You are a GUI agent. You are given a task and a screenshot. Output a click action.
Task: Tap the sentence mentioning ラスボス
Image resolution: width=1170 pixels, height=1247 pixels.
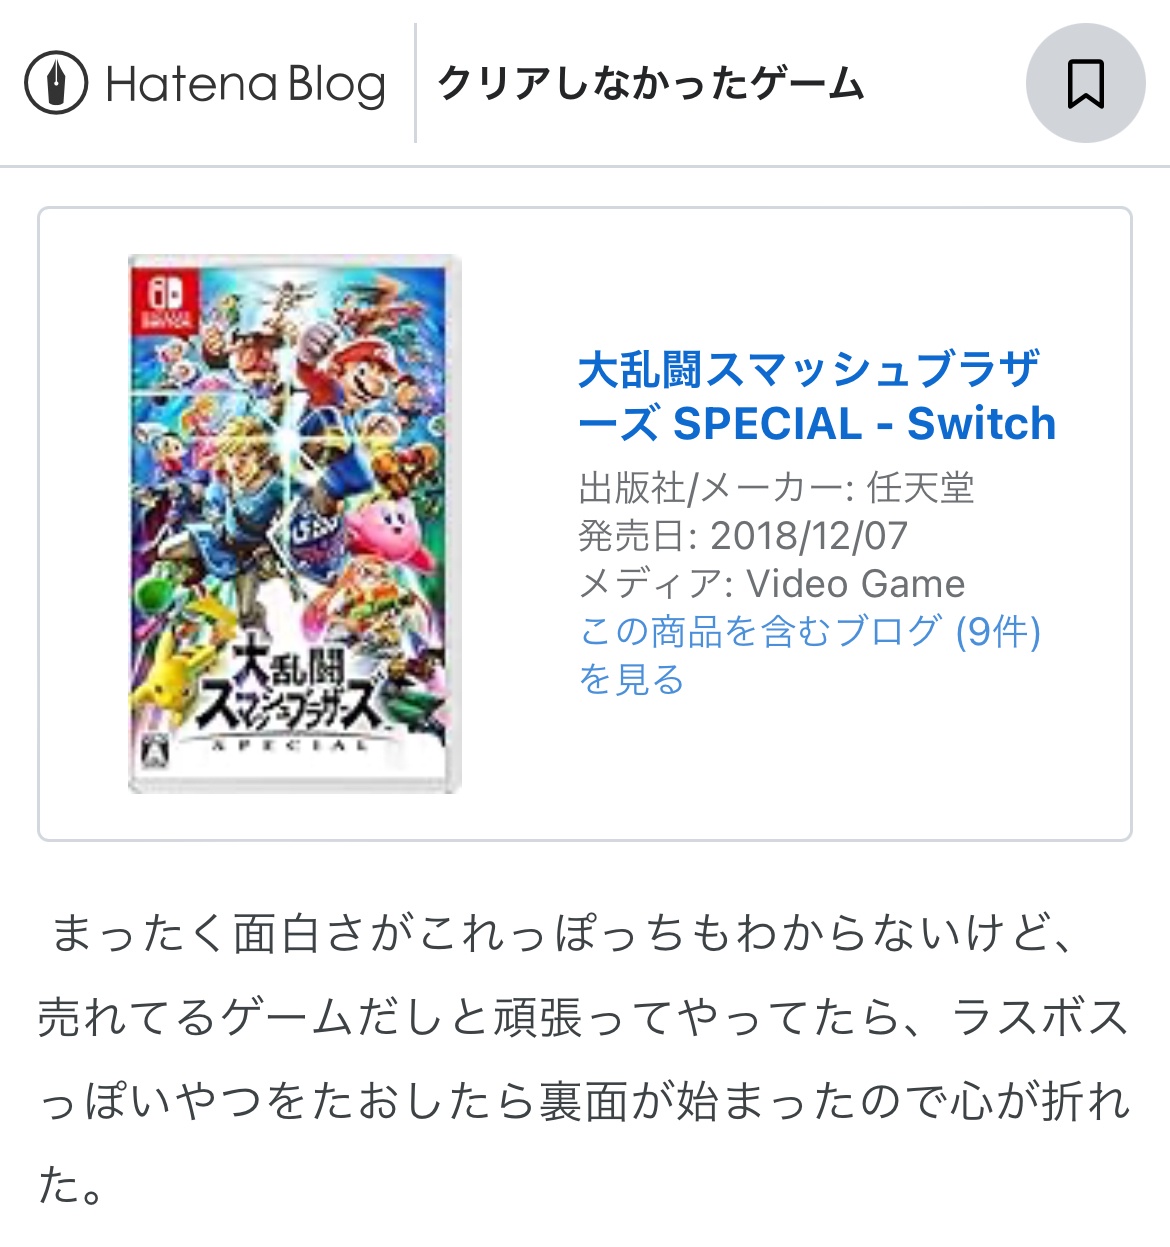pos(585,1060)
